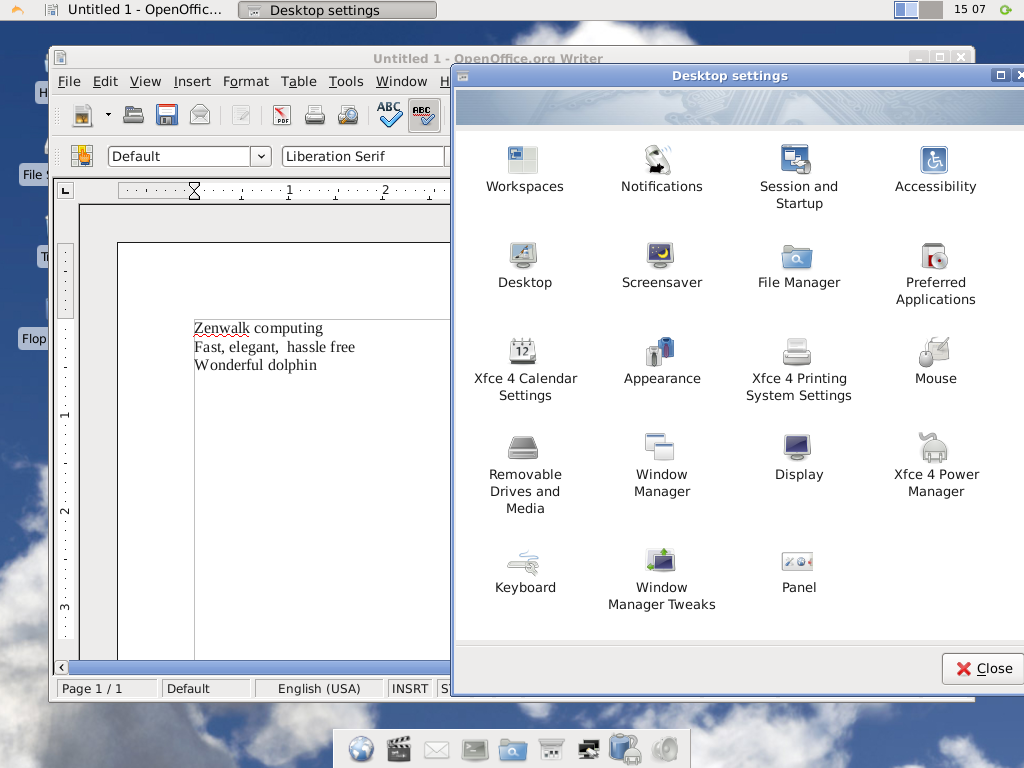Open the View menu in Writer
This screenshot has width=1024, height=768.
click(145, 82)
